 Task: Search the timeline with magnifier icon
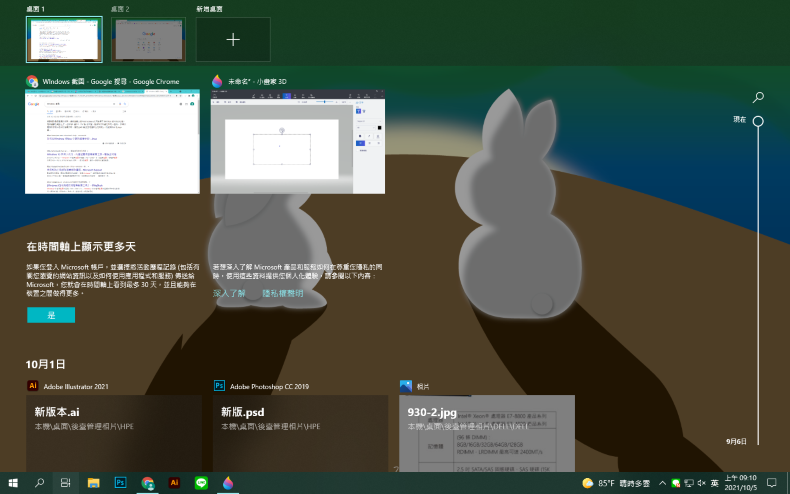pos(758,97)
